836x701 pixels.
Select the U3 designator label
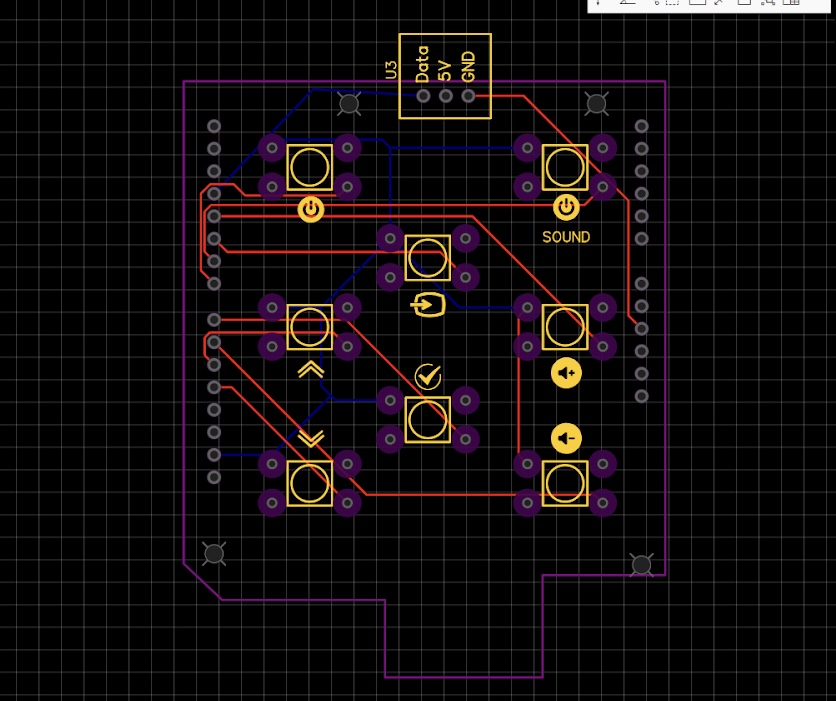391,70
